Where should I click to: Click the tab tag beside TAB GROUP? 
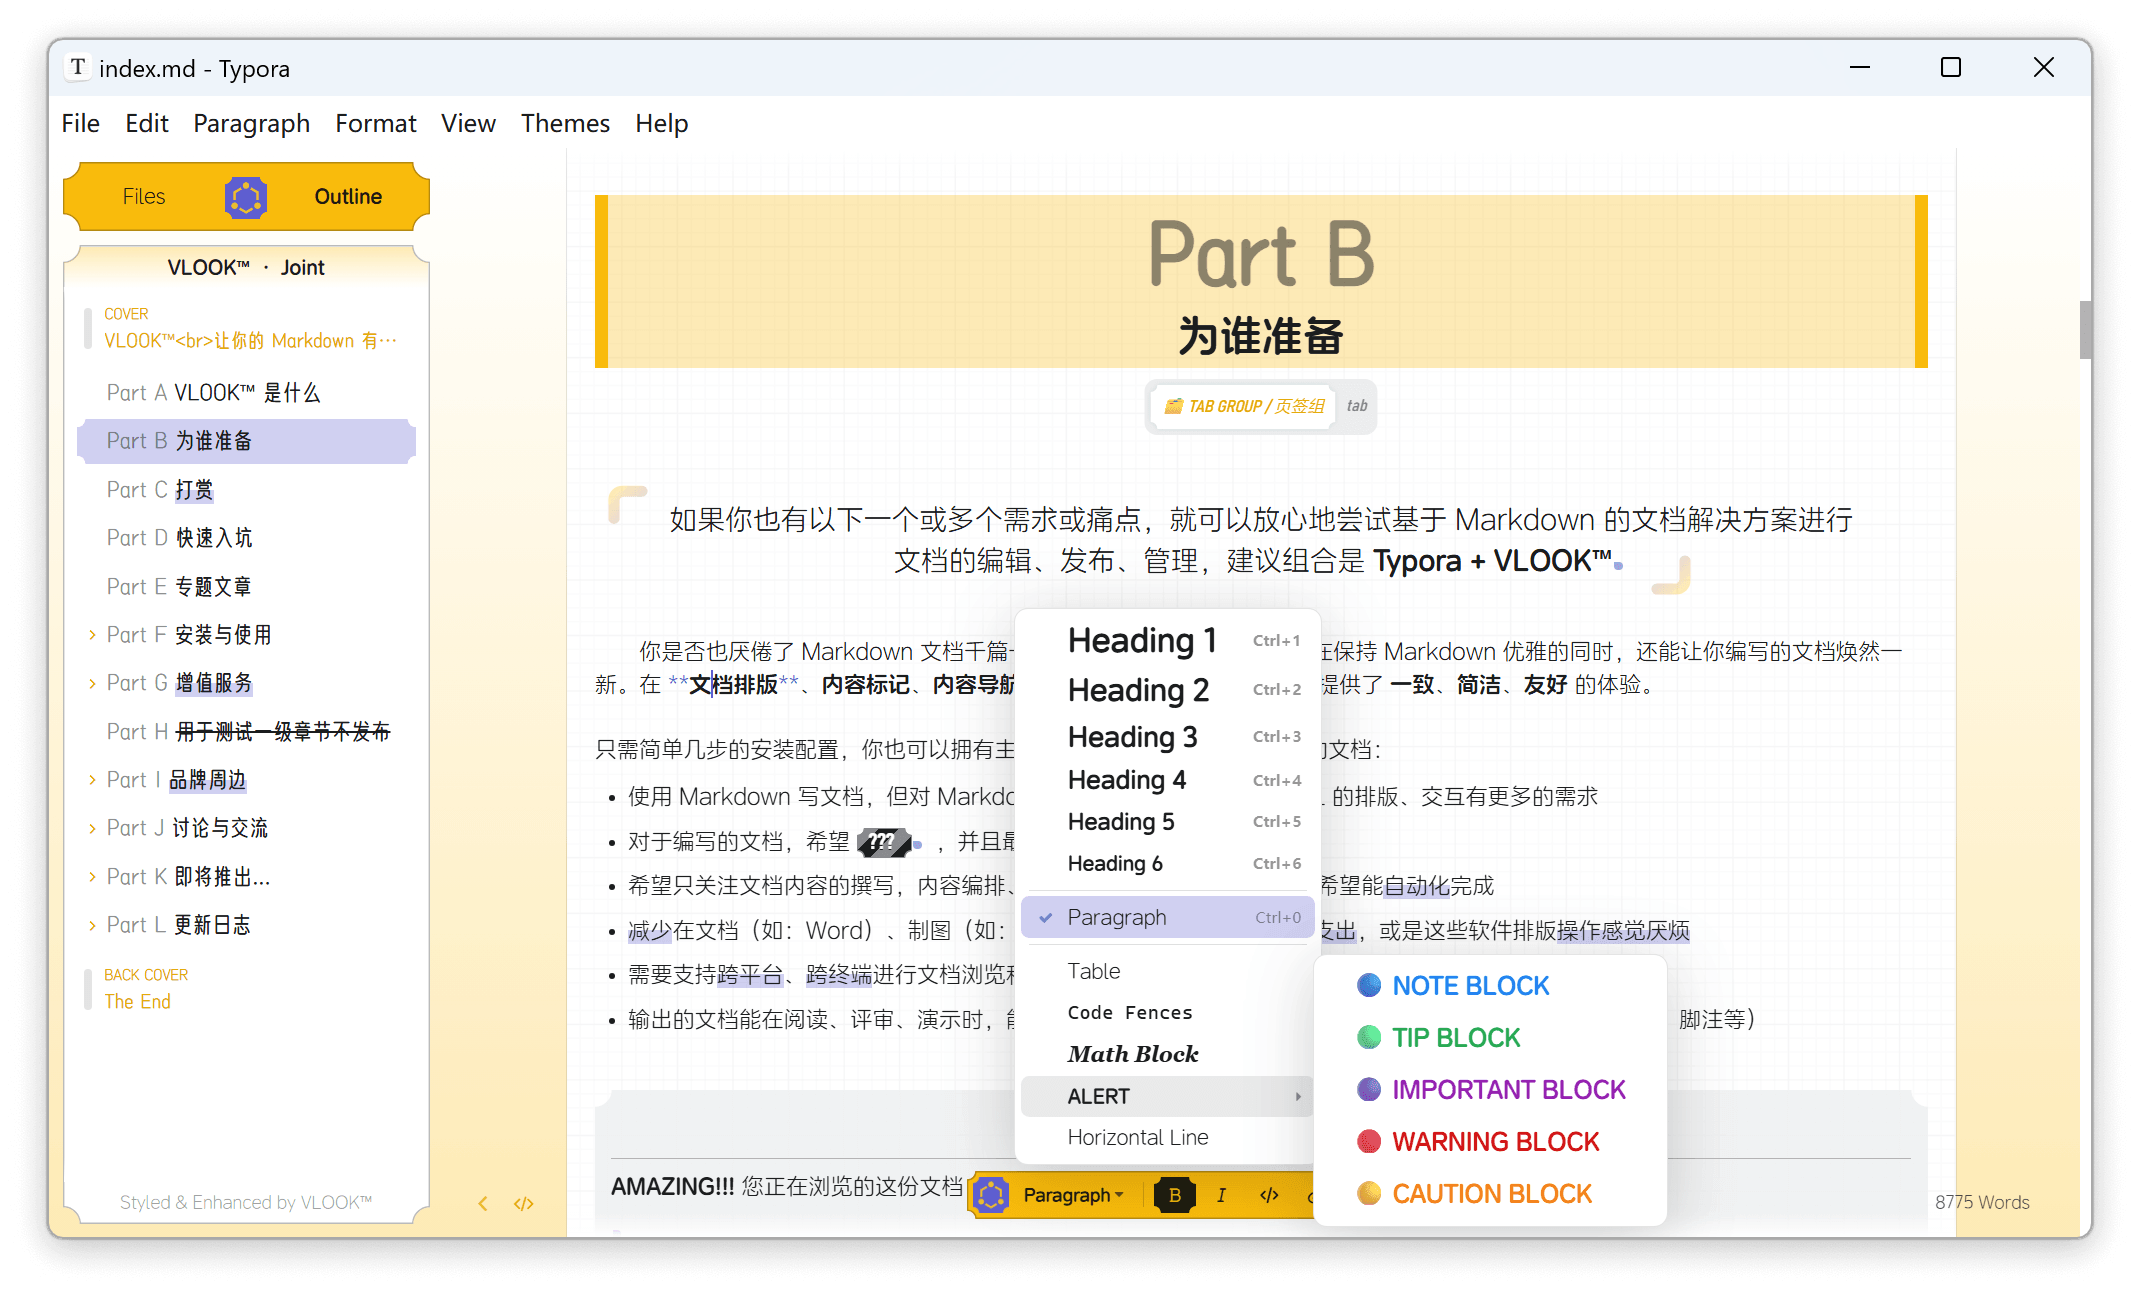click(1357, 406)
